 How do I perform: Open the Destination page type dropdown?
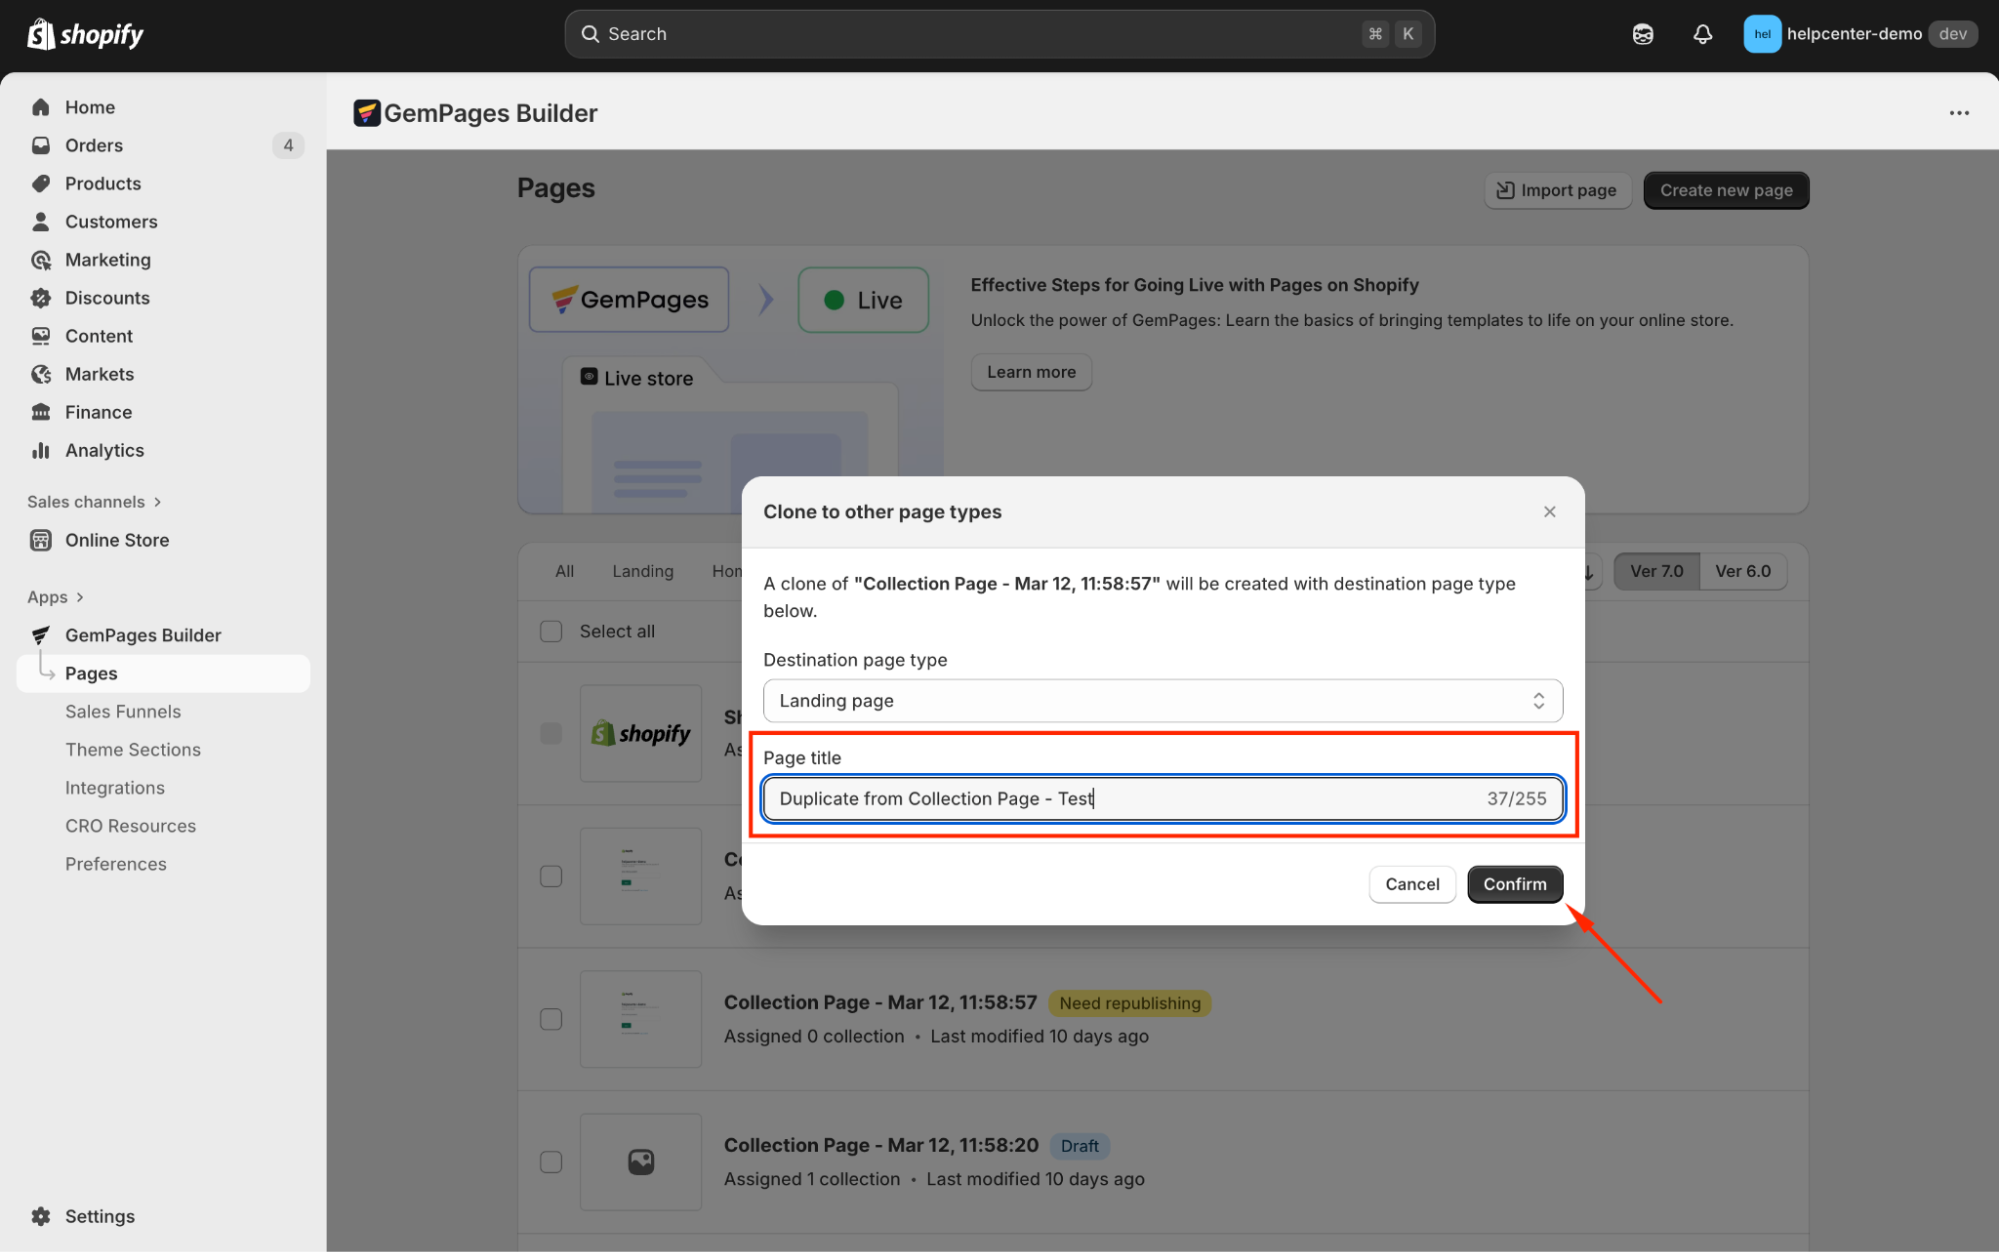pos(1162,701)
